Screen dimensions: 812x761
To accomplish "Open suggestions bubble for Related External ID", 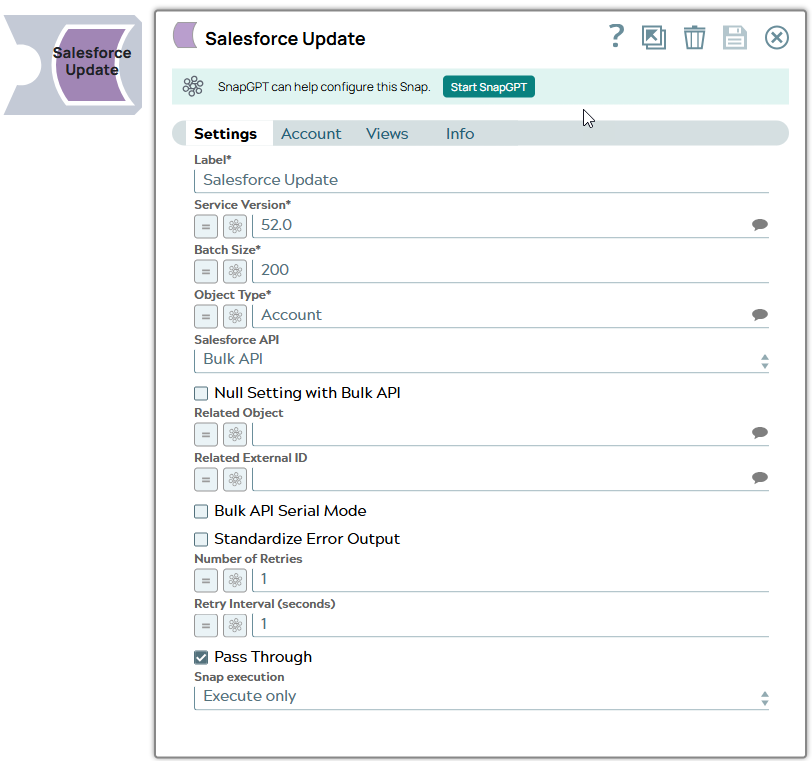I will click(759, 478).
